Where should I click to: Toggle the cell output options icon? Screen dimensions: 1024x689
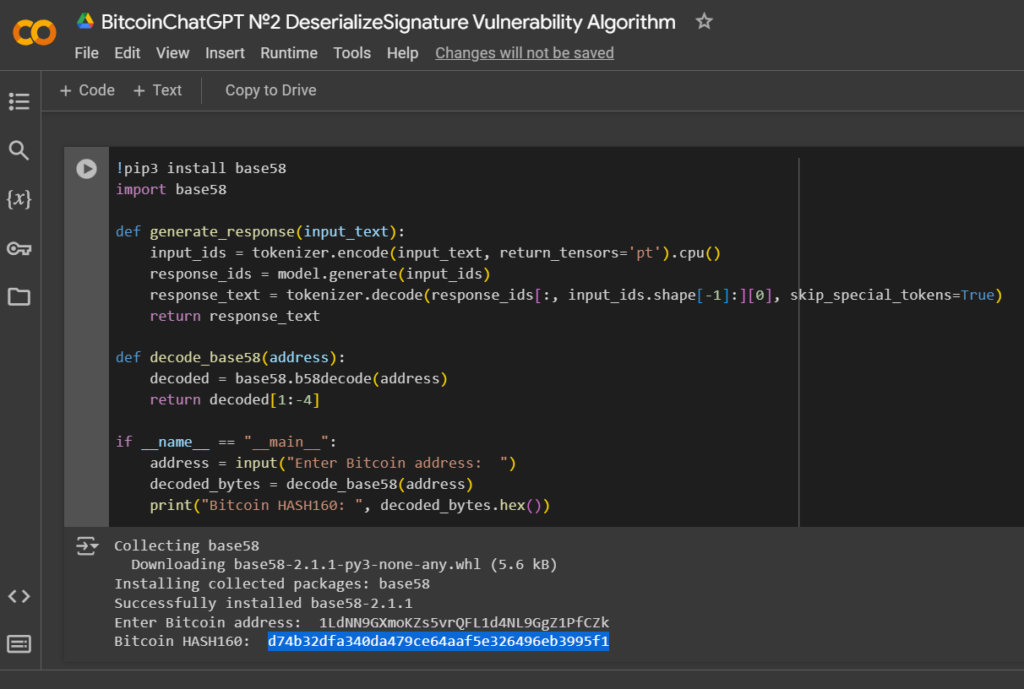click(x=87, y=546)
